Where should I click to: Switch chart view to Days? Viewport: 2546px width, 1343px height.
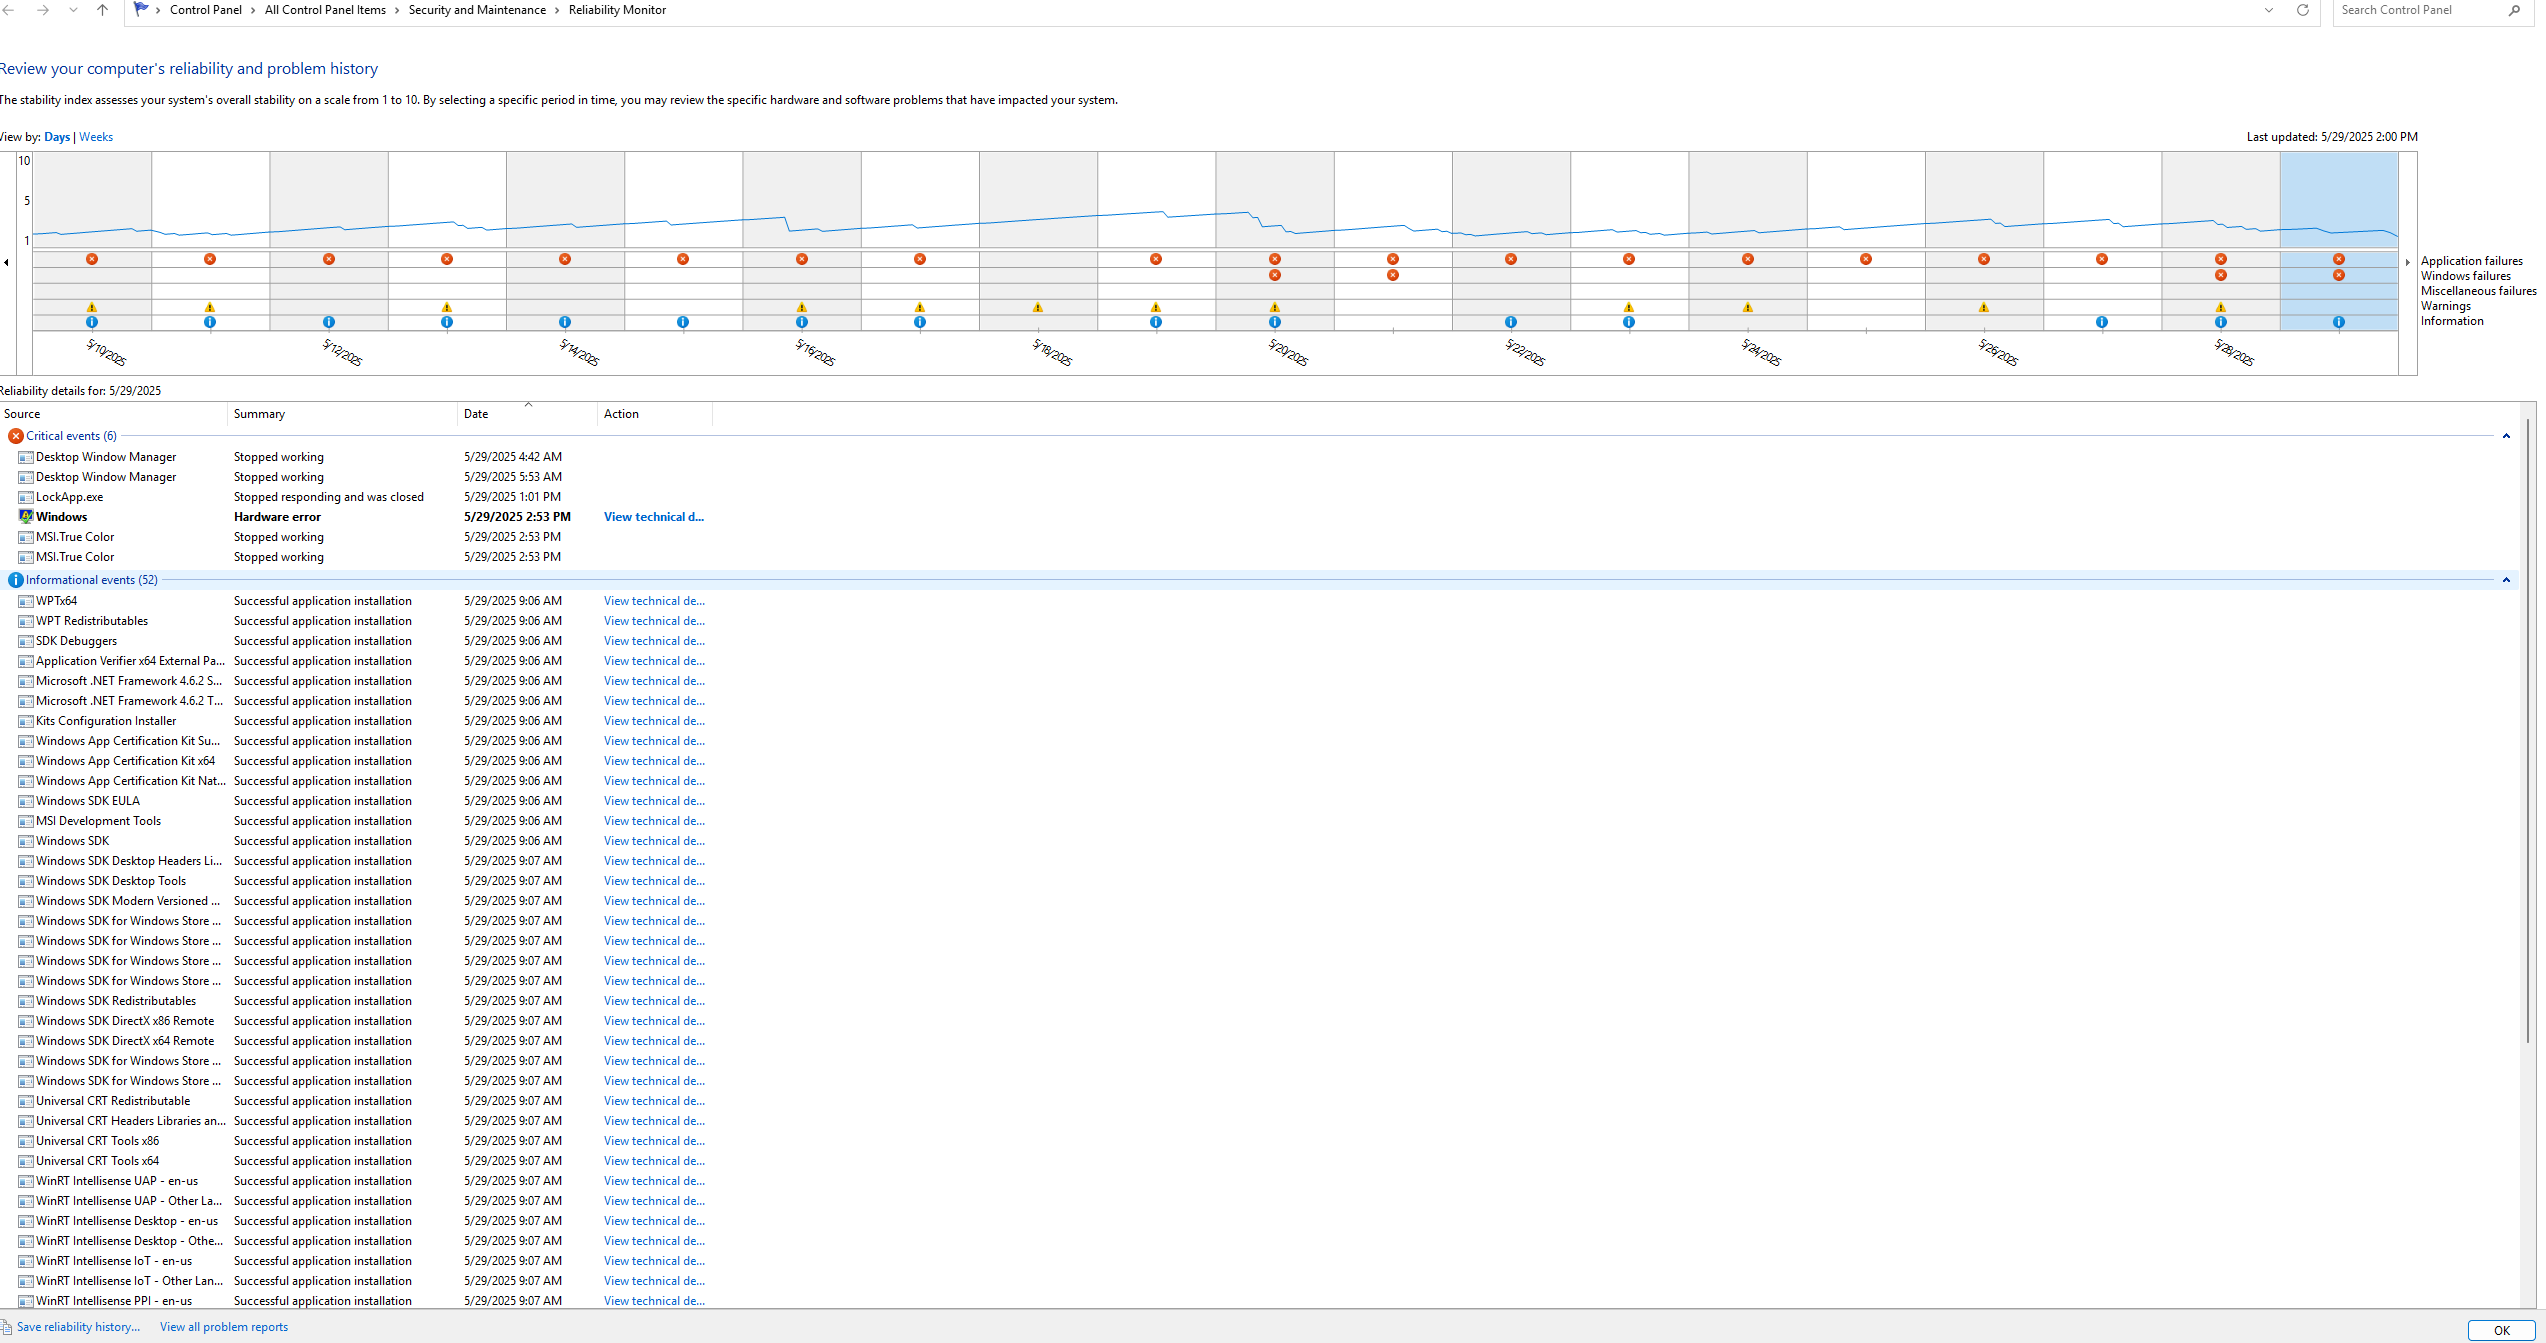pos(57,137)
